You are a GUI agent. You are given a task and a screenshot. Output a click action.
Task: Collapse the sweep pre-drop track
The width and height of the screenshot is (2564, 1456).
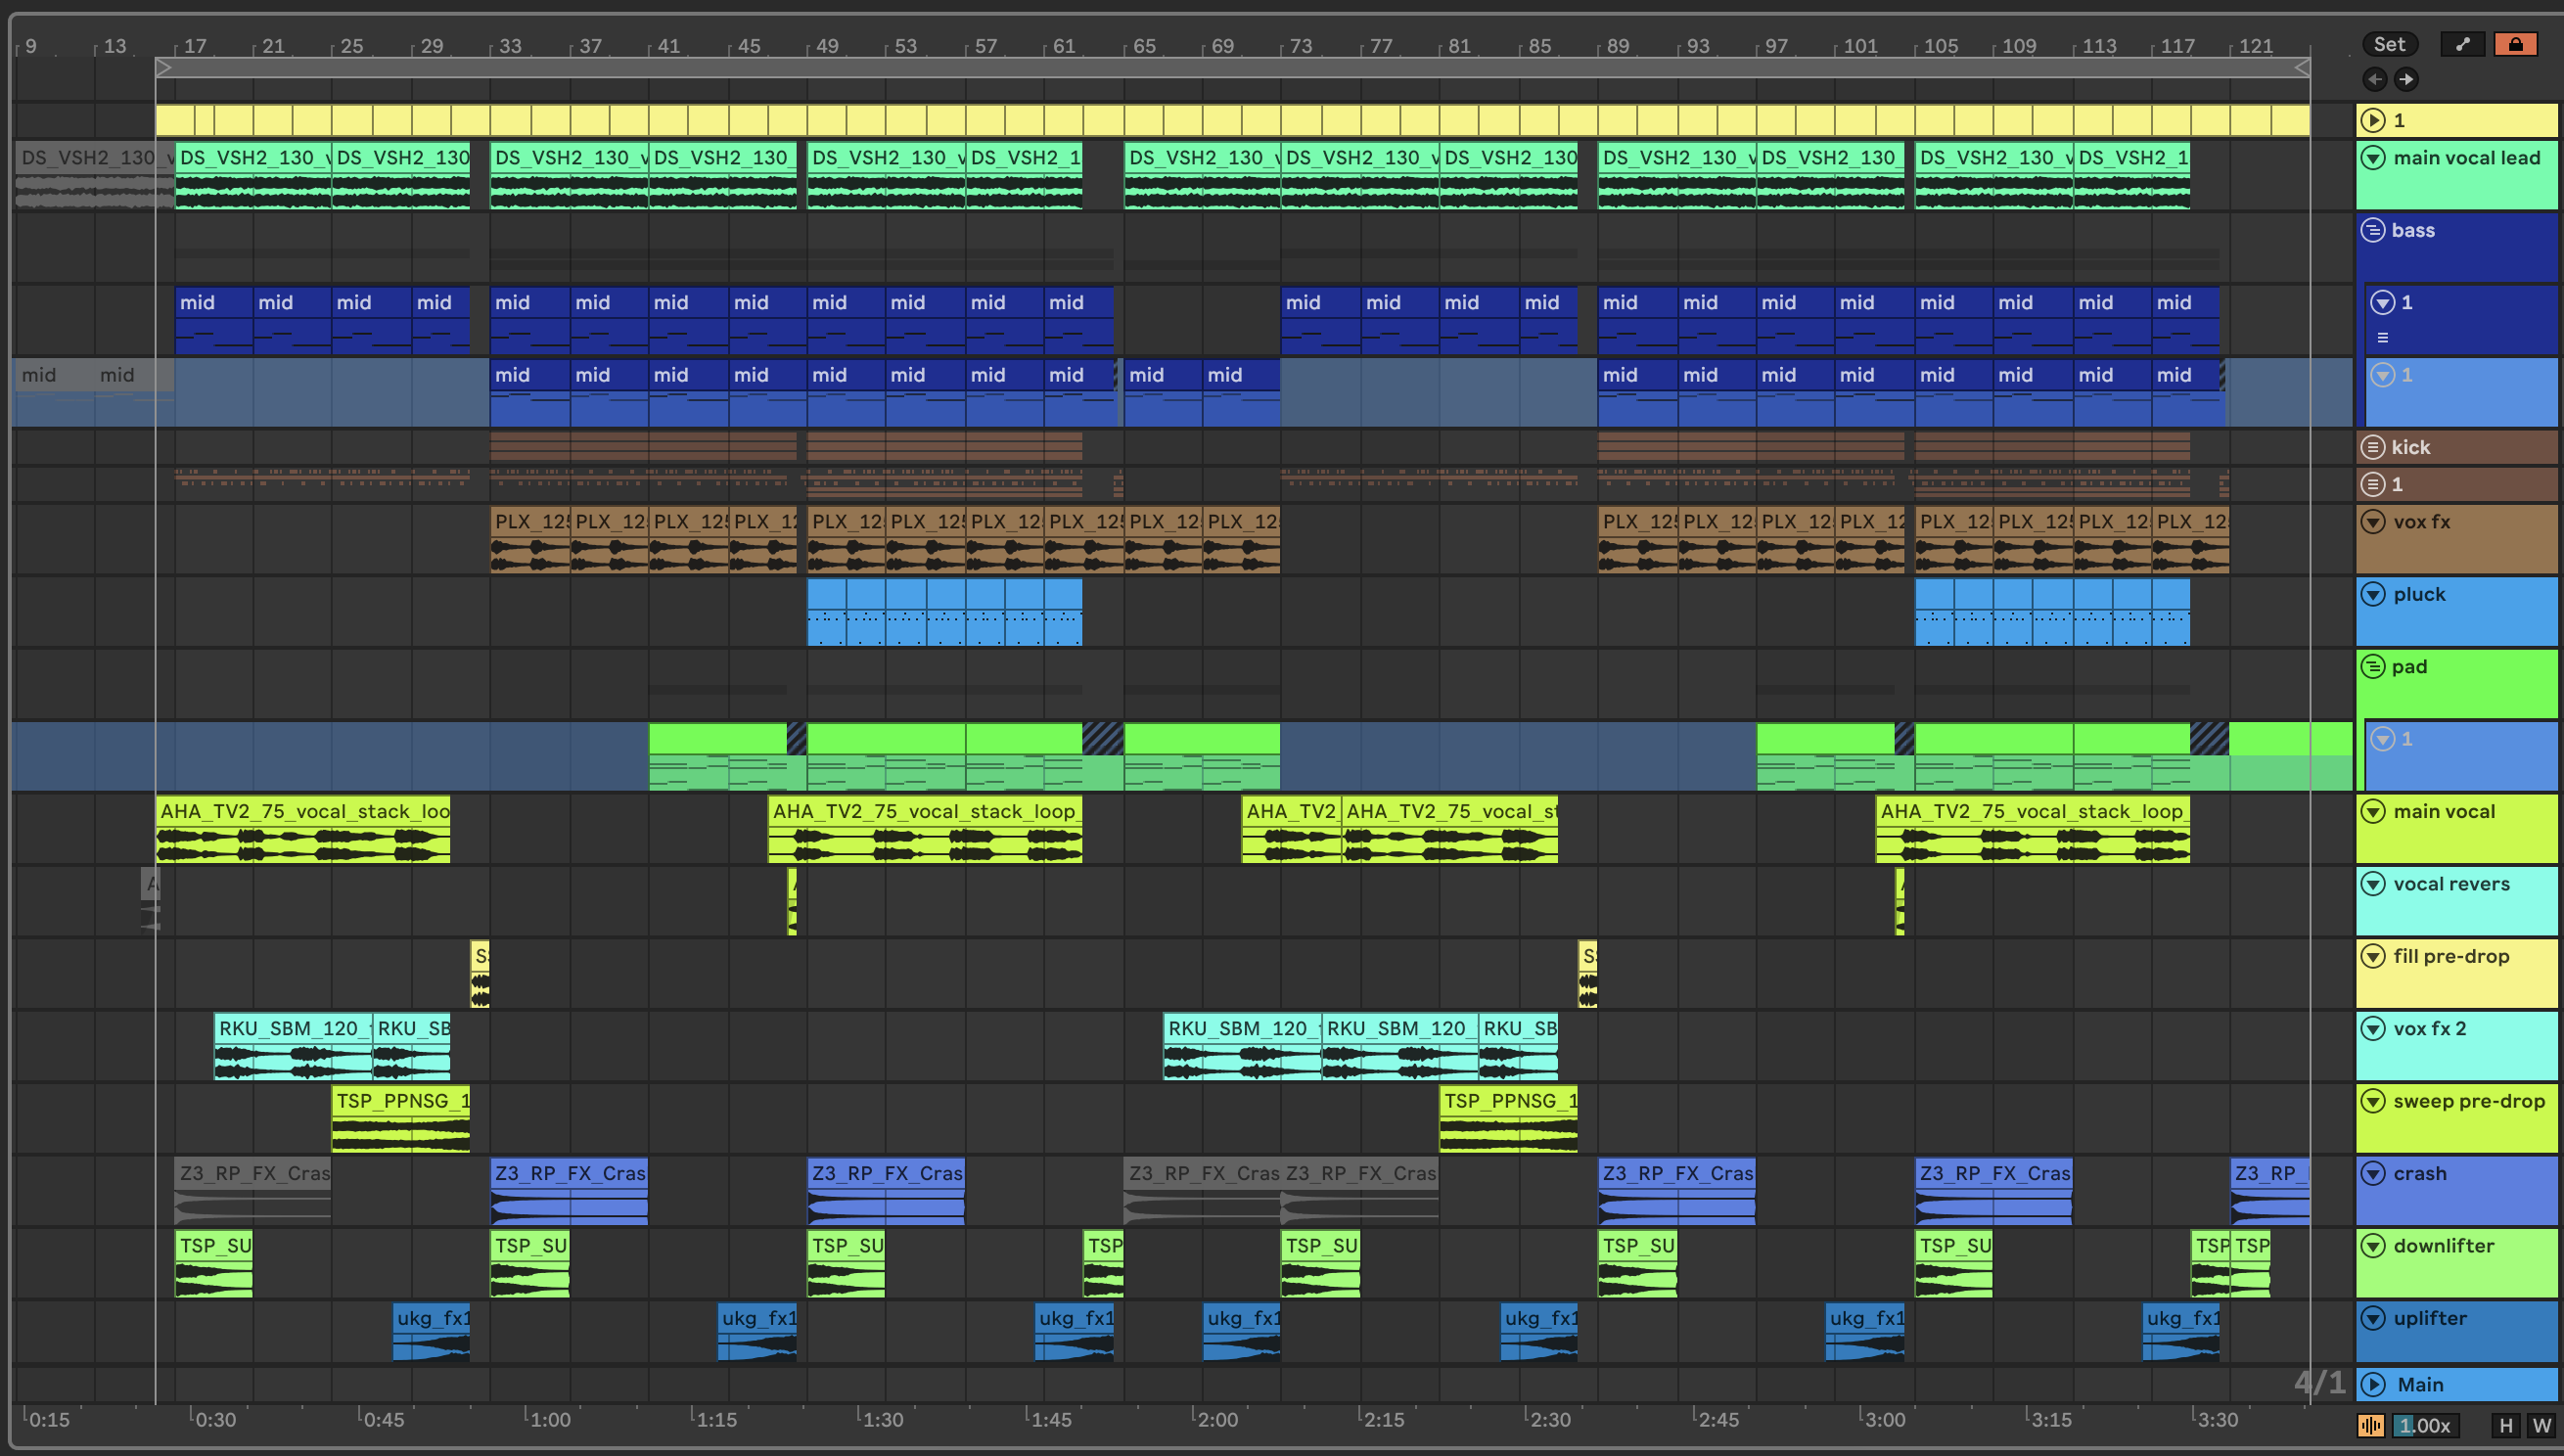pyautogui.click(x=2373, y=1101)
